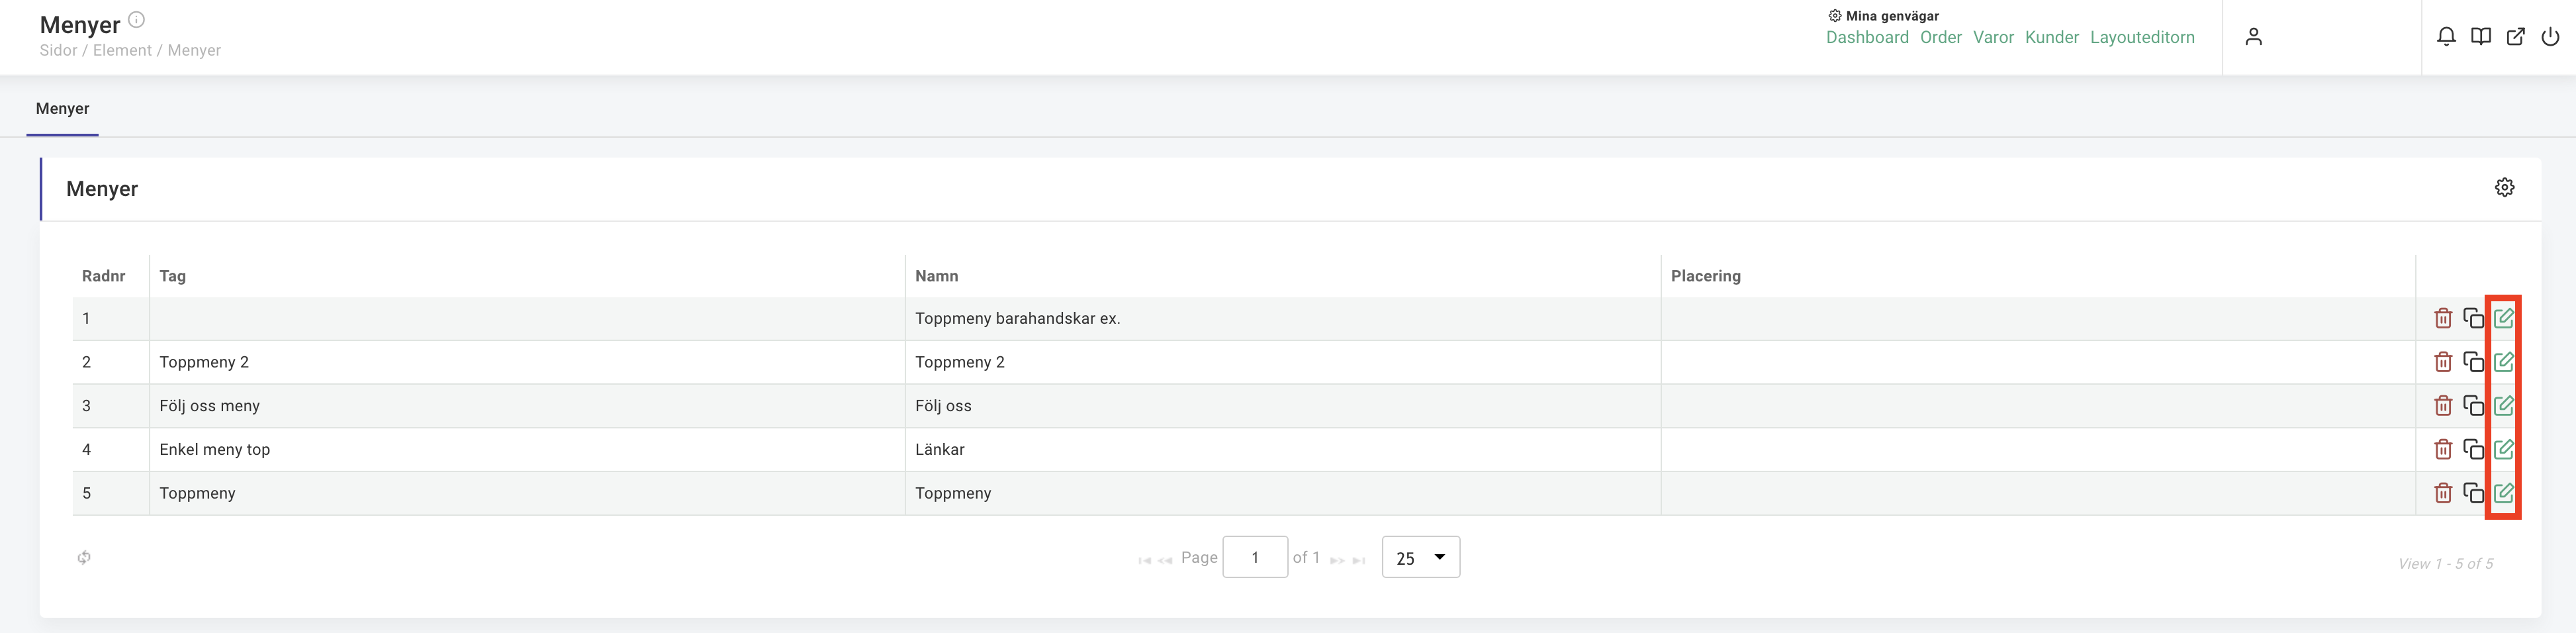
Task: Select the Menyer tab
Action: pyautogui.click(x=62, y=109)
